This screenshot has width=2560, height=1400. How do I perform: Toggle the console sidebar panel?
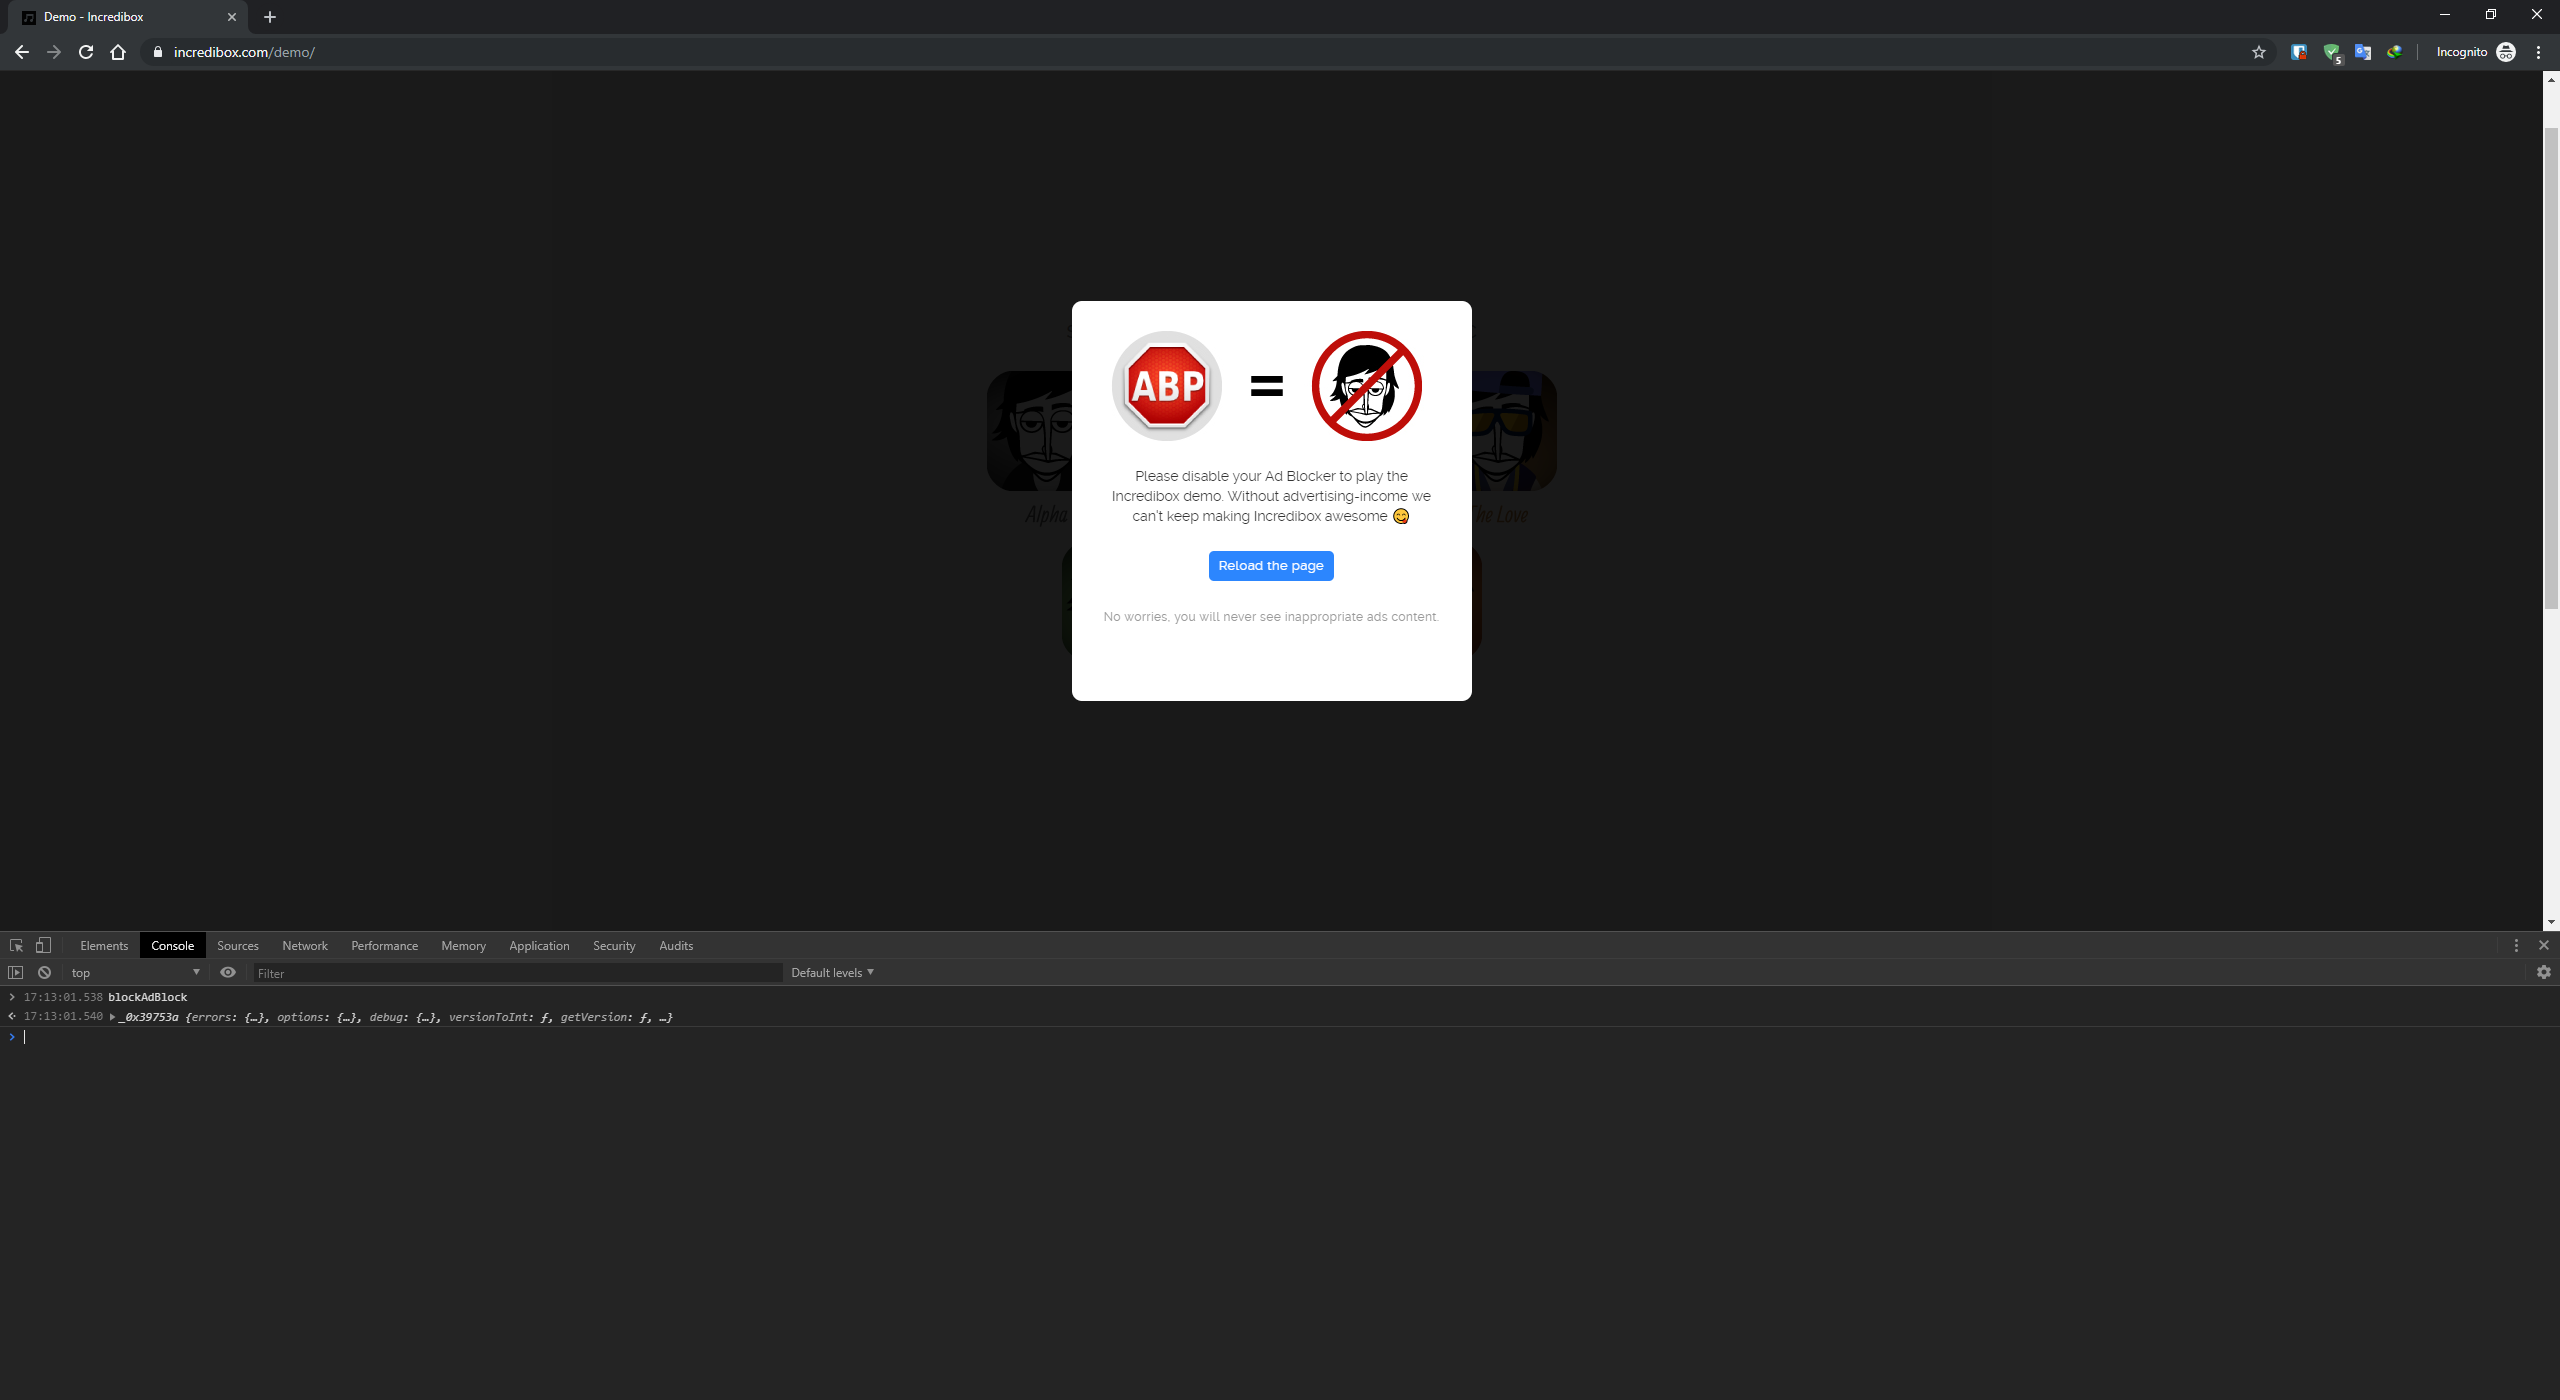[16, 972]
